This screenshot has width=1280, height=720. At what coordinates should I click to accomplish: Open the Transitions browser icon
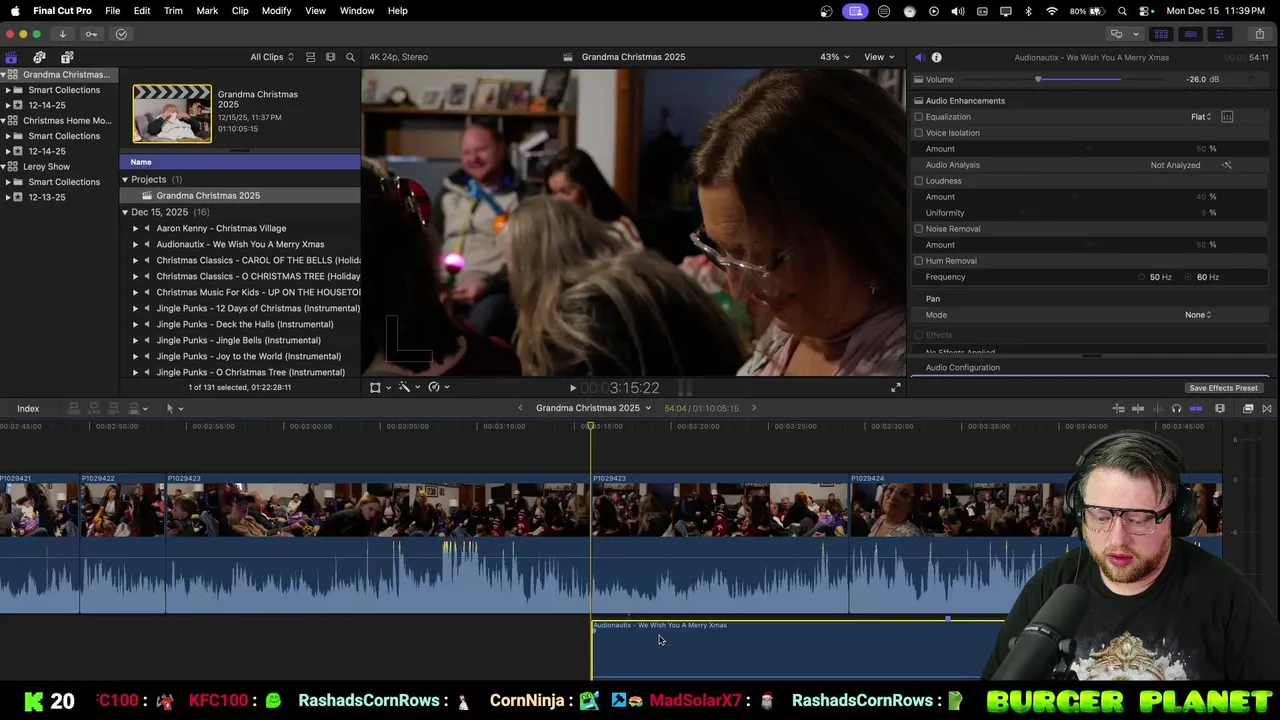[1267, 408]
